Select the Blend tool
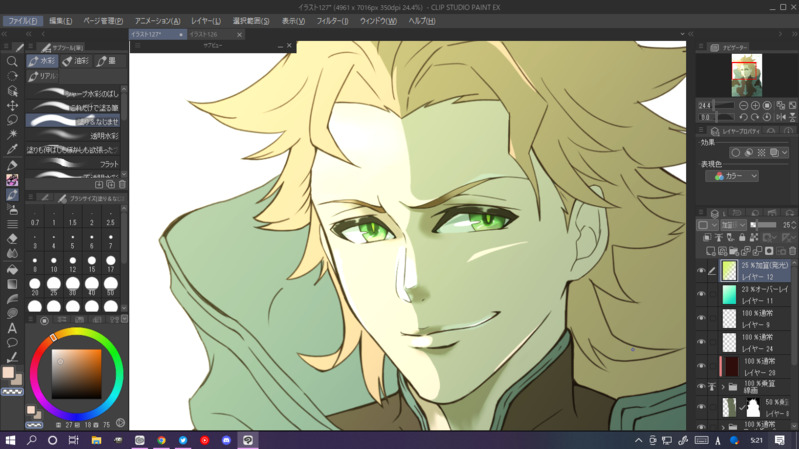This screenshot has height=449, width=799. (x=12, y=253)
